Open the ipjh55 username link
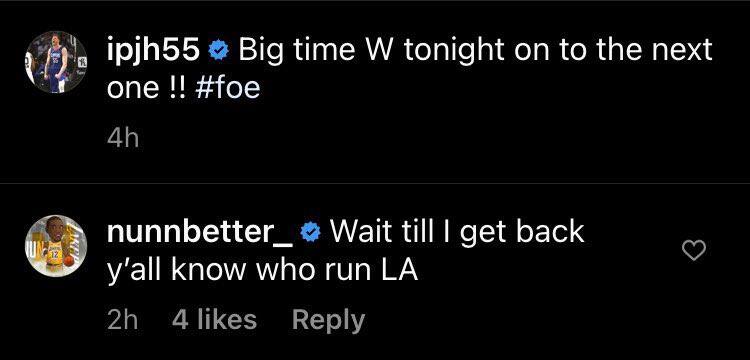 tap(154, 51)
